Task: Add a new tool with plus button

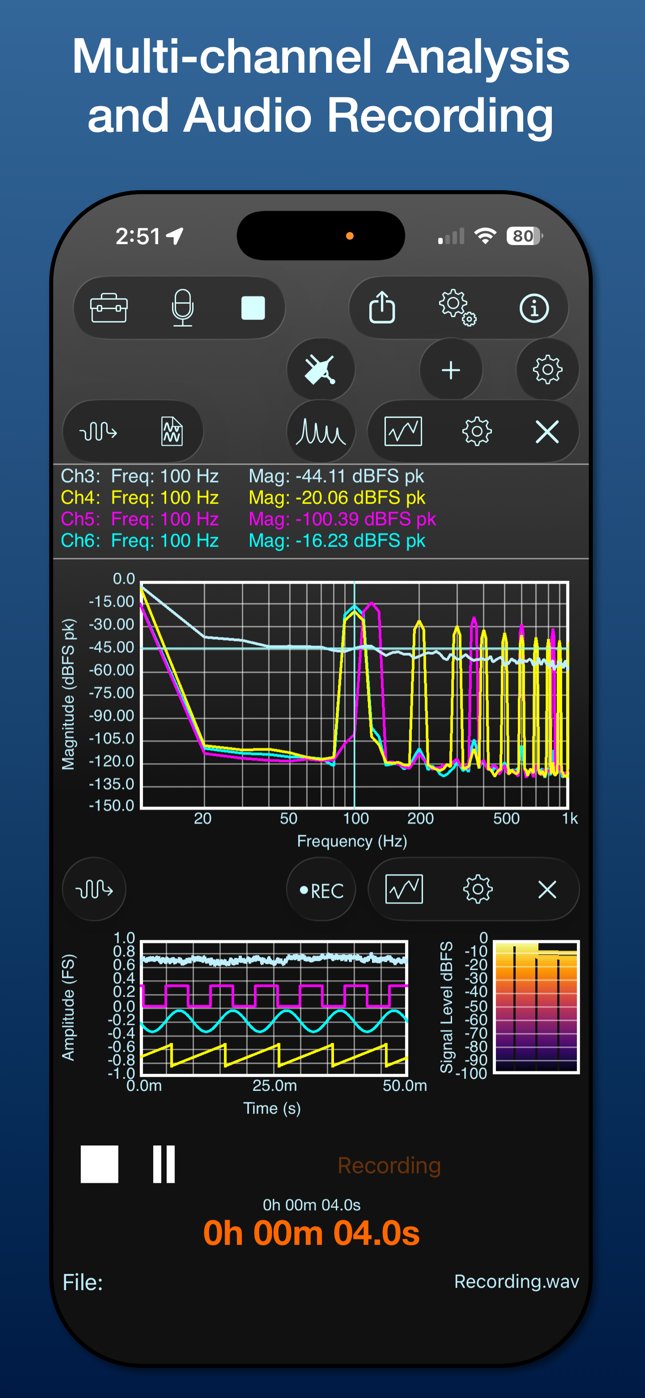Action: tap(451, 370)
